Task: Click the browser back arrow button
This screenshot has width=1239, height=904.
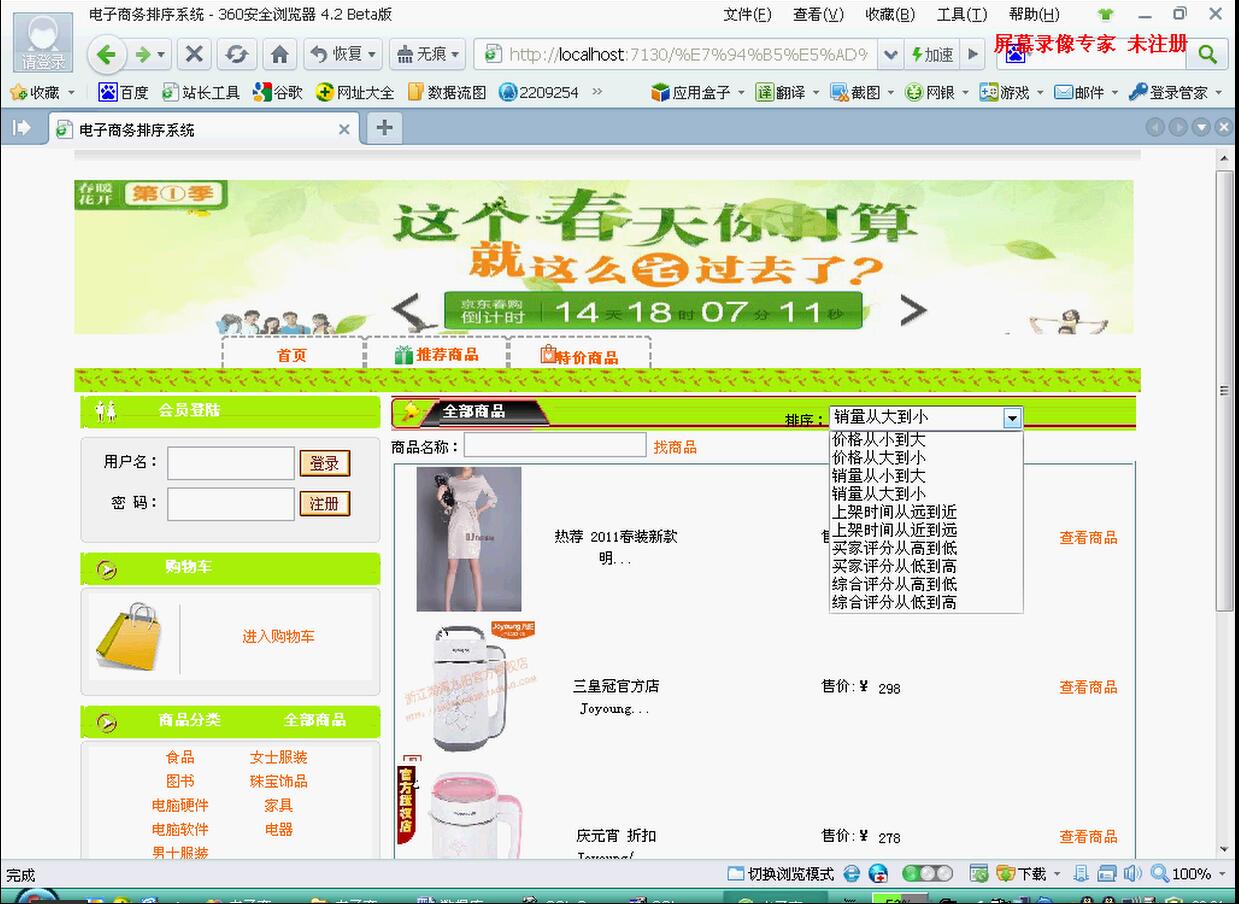Action: point(107,54)
